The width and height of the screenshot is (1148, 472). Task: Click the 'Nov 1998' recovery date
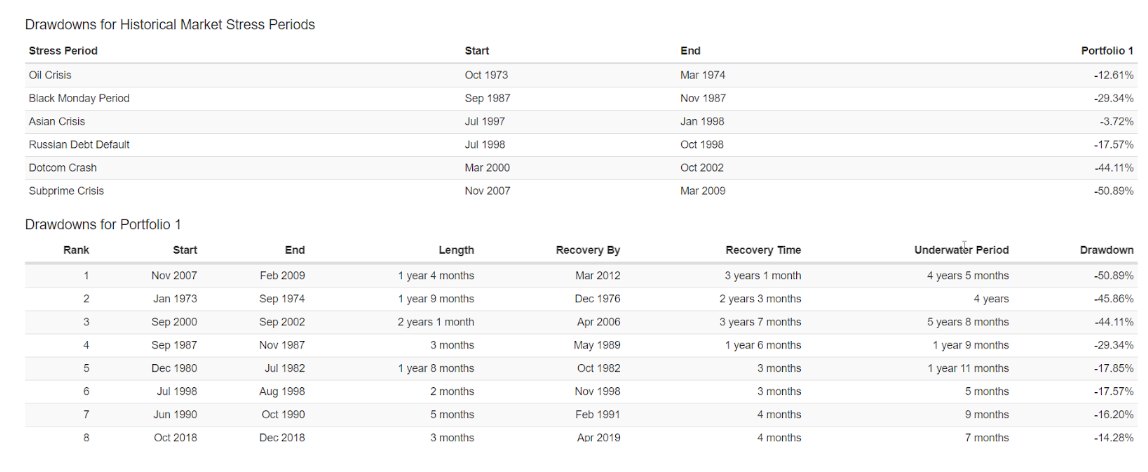click(x=597, y=392)
